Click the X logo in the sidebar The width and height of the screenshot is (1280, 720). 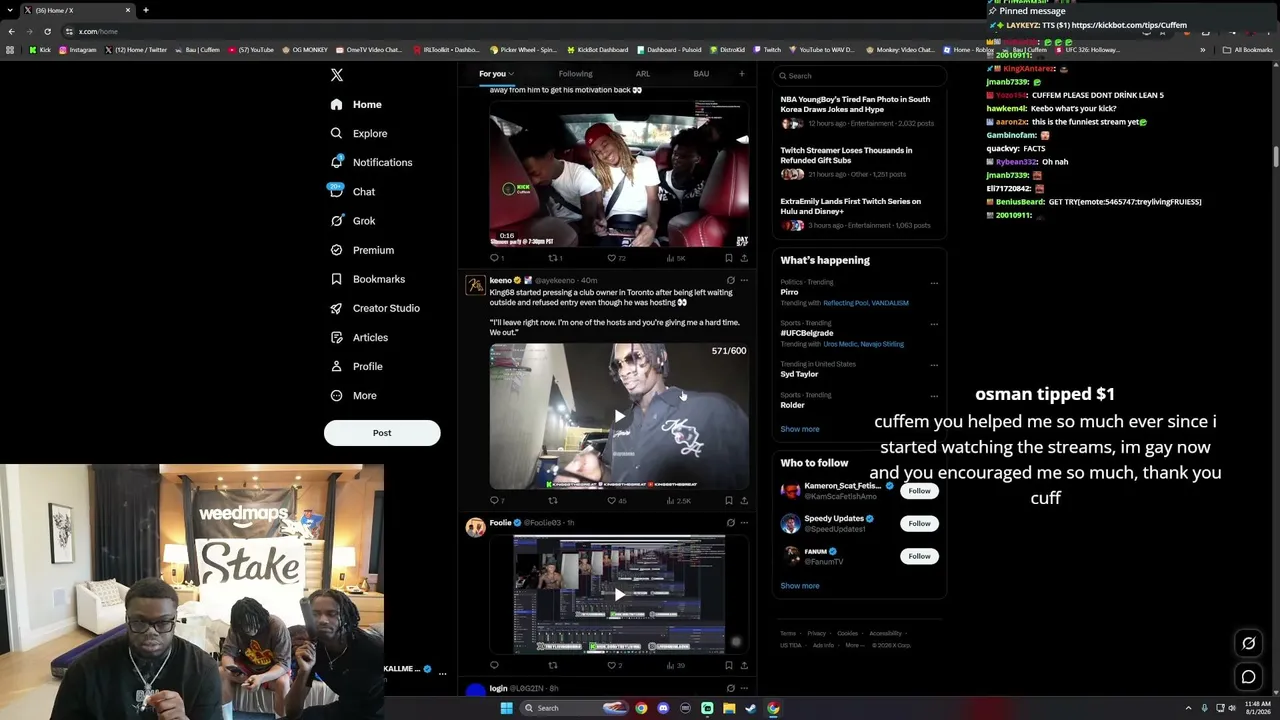pos(337,75)
